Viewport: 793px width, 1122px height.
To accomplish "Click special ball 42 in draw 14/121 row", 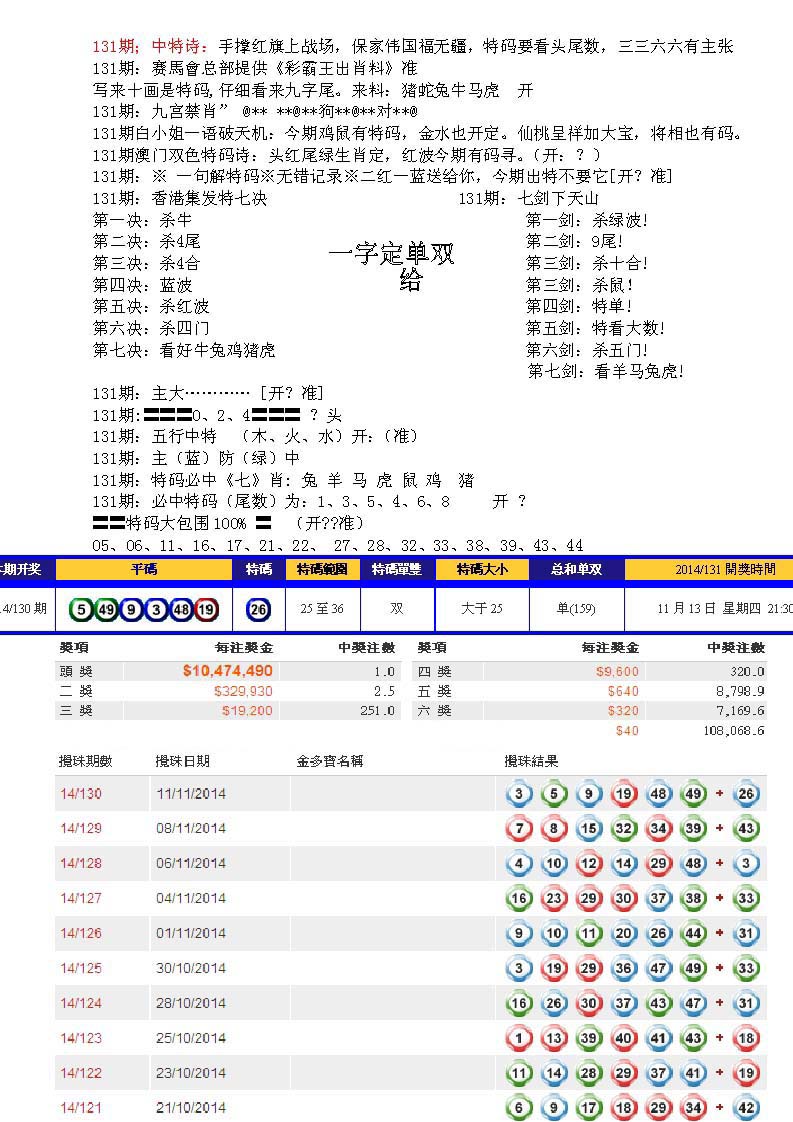I will pyautogui.click(x=746, y=1108).
